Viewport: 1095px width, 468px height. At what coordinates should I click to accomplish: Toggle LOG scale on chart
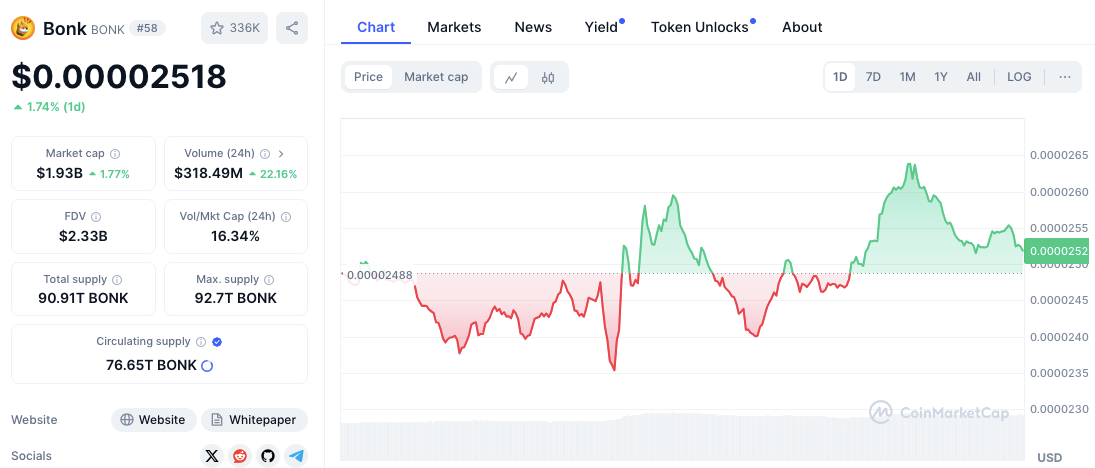[x=1019, y=77]
